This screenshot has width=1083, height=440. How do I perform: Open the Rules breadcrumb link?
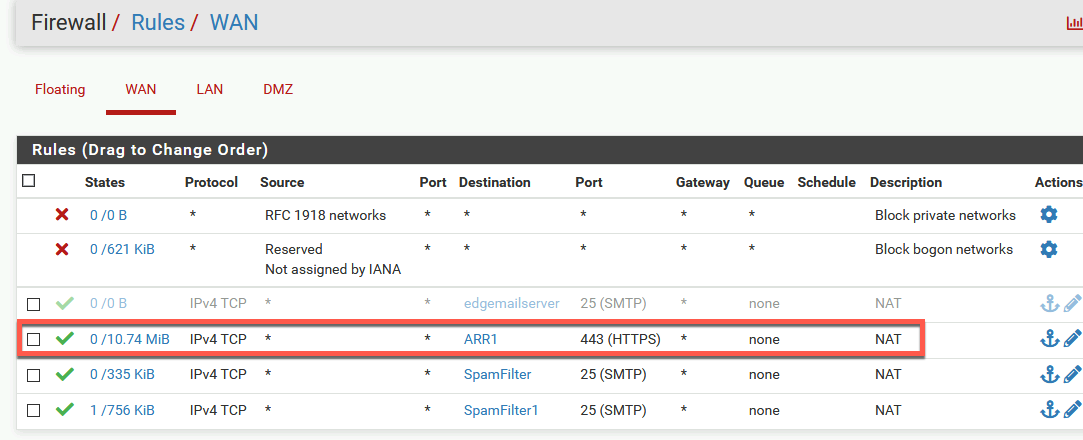pyautogui.click(x=158, y=22)
